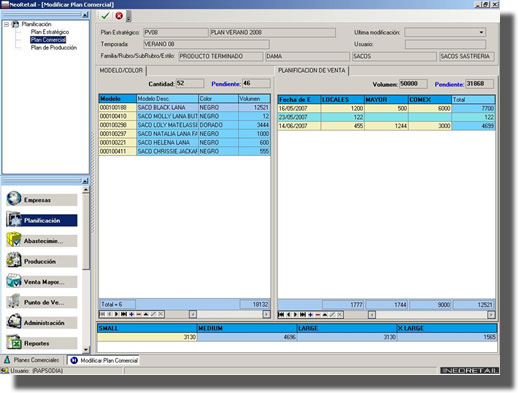This screenshot has height=393, width=518.
Task: Click model code 000100411
Action: coord(118,151)
